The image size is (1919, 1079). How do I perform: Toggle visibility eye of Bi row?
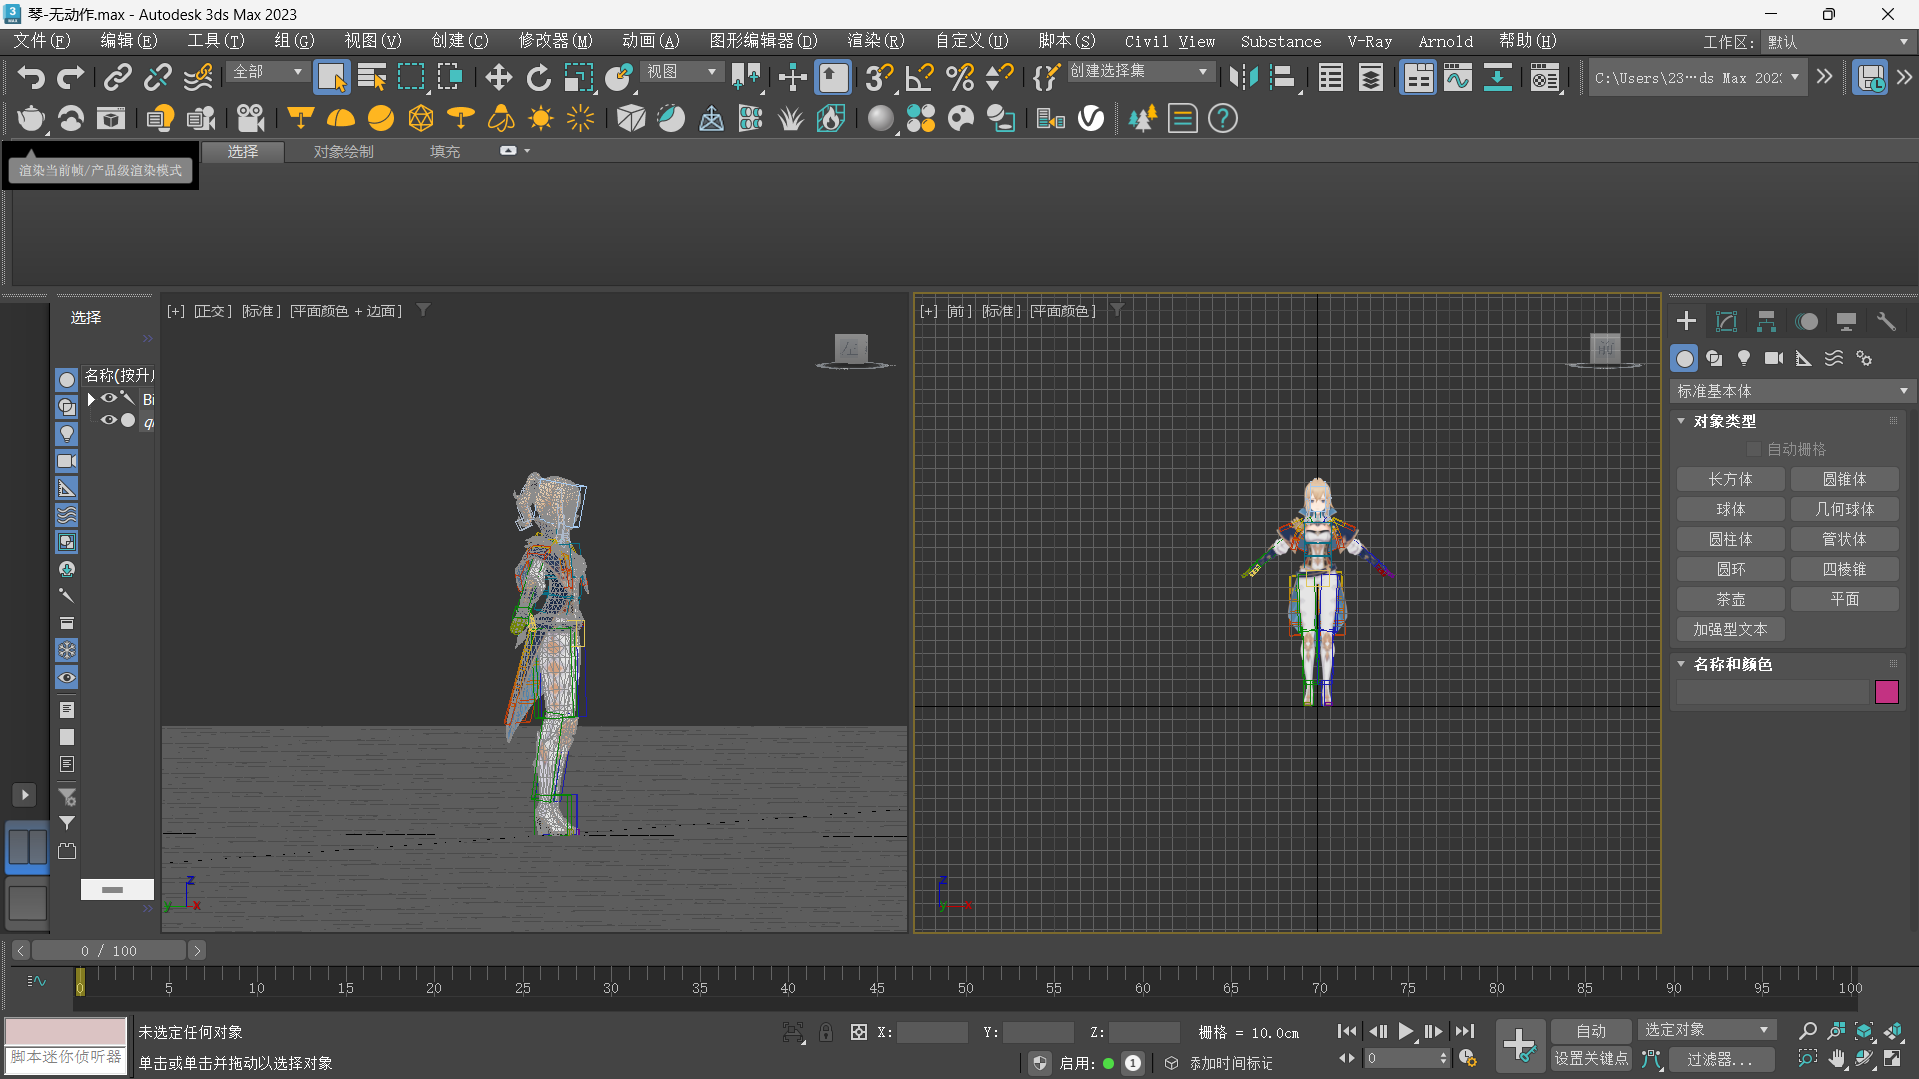[108, 398]
